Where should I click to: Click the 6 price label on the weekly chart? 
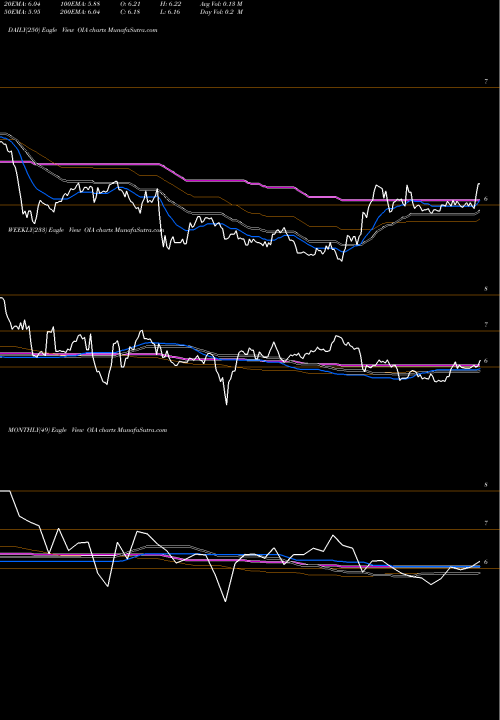click(486, 361)
